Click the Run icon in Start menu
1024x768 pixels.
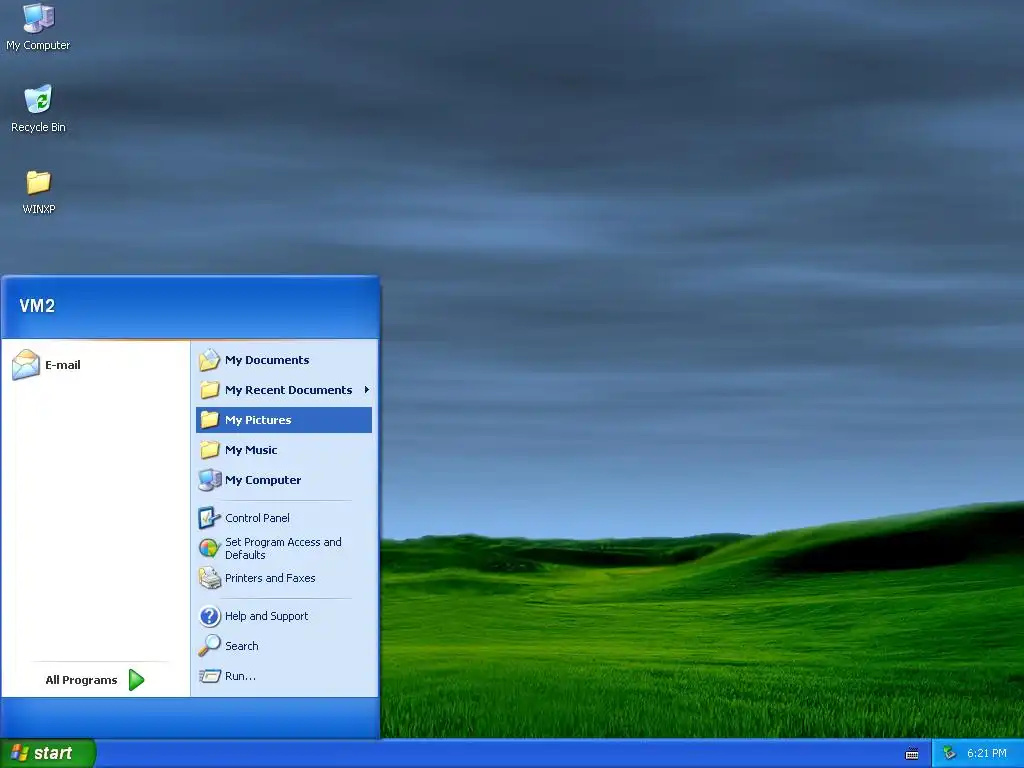[x=209, y=676]
